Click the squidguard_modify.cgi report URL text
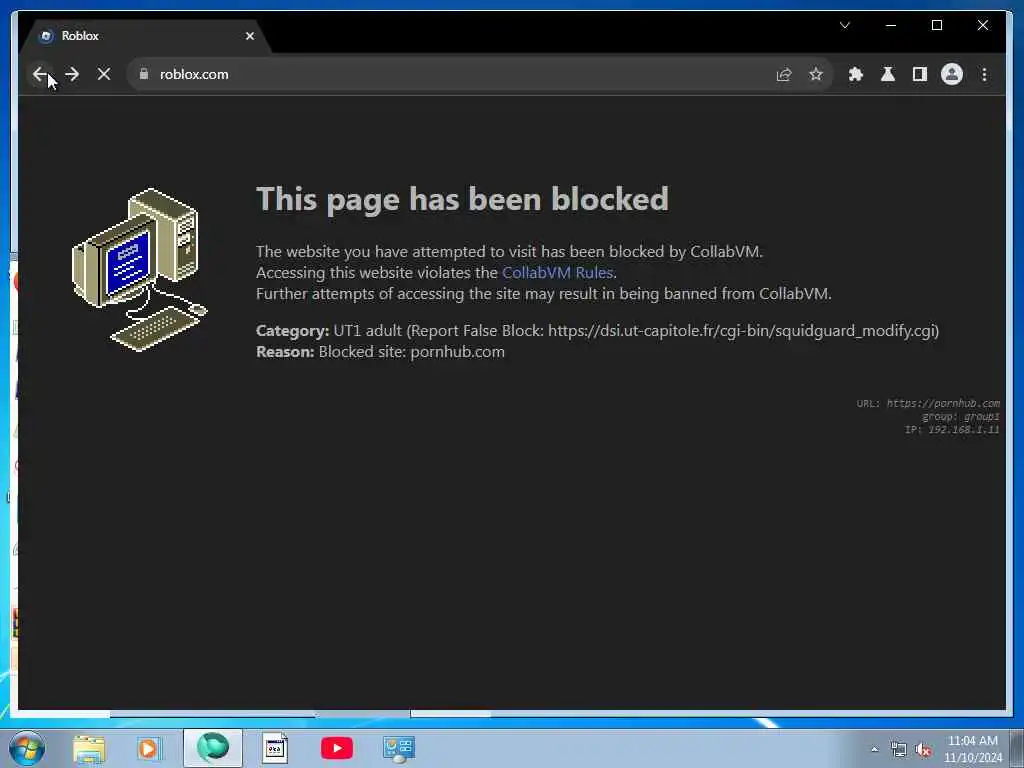The height and width of the screenshot is (768, 1024). 743,331
